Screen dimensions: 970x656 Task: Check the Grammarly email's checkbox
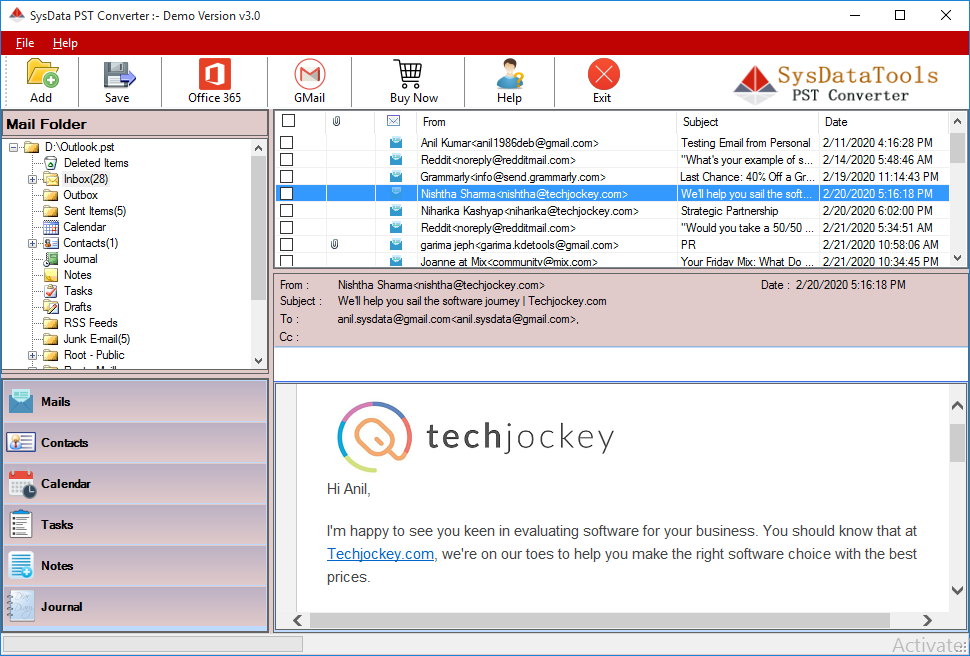(287, 177)
